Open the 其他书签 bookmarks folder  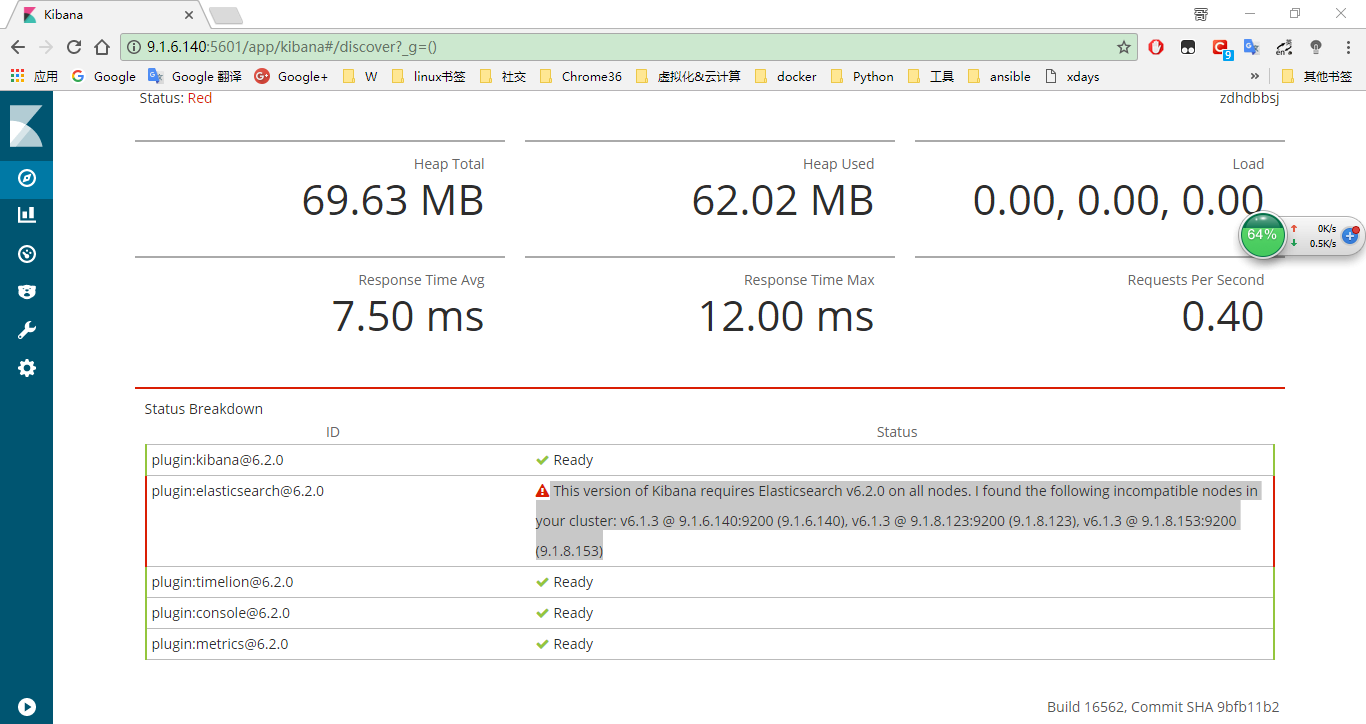pos(1316,76)
